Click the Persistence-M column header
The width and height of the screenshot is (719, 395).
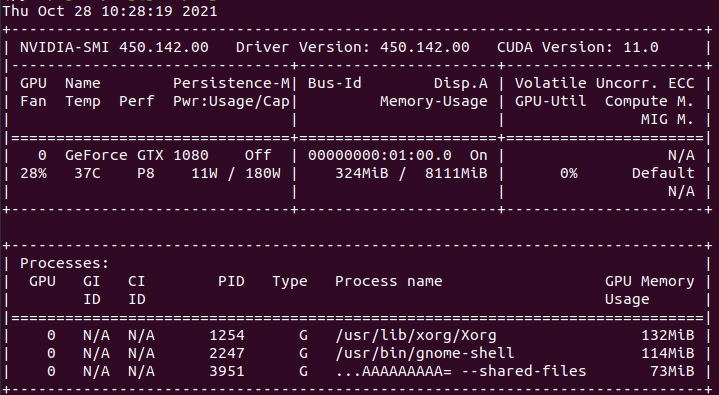(x=232, y=83)
